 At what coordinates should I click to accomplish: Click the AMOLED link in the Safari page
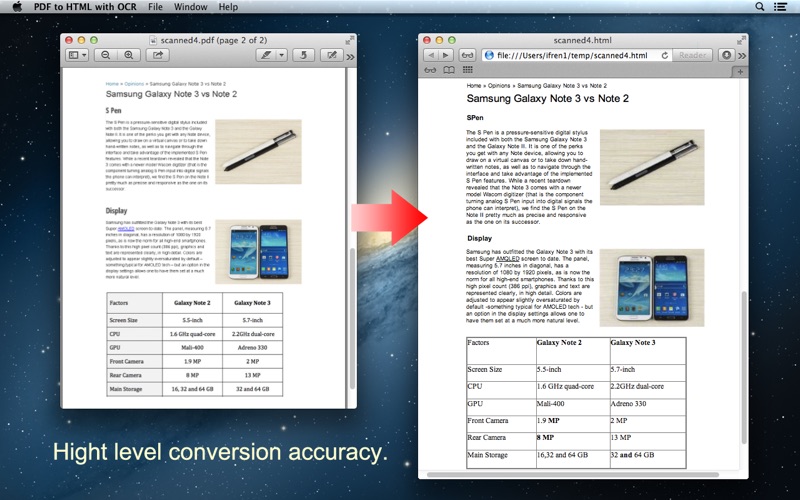point(508,259)
